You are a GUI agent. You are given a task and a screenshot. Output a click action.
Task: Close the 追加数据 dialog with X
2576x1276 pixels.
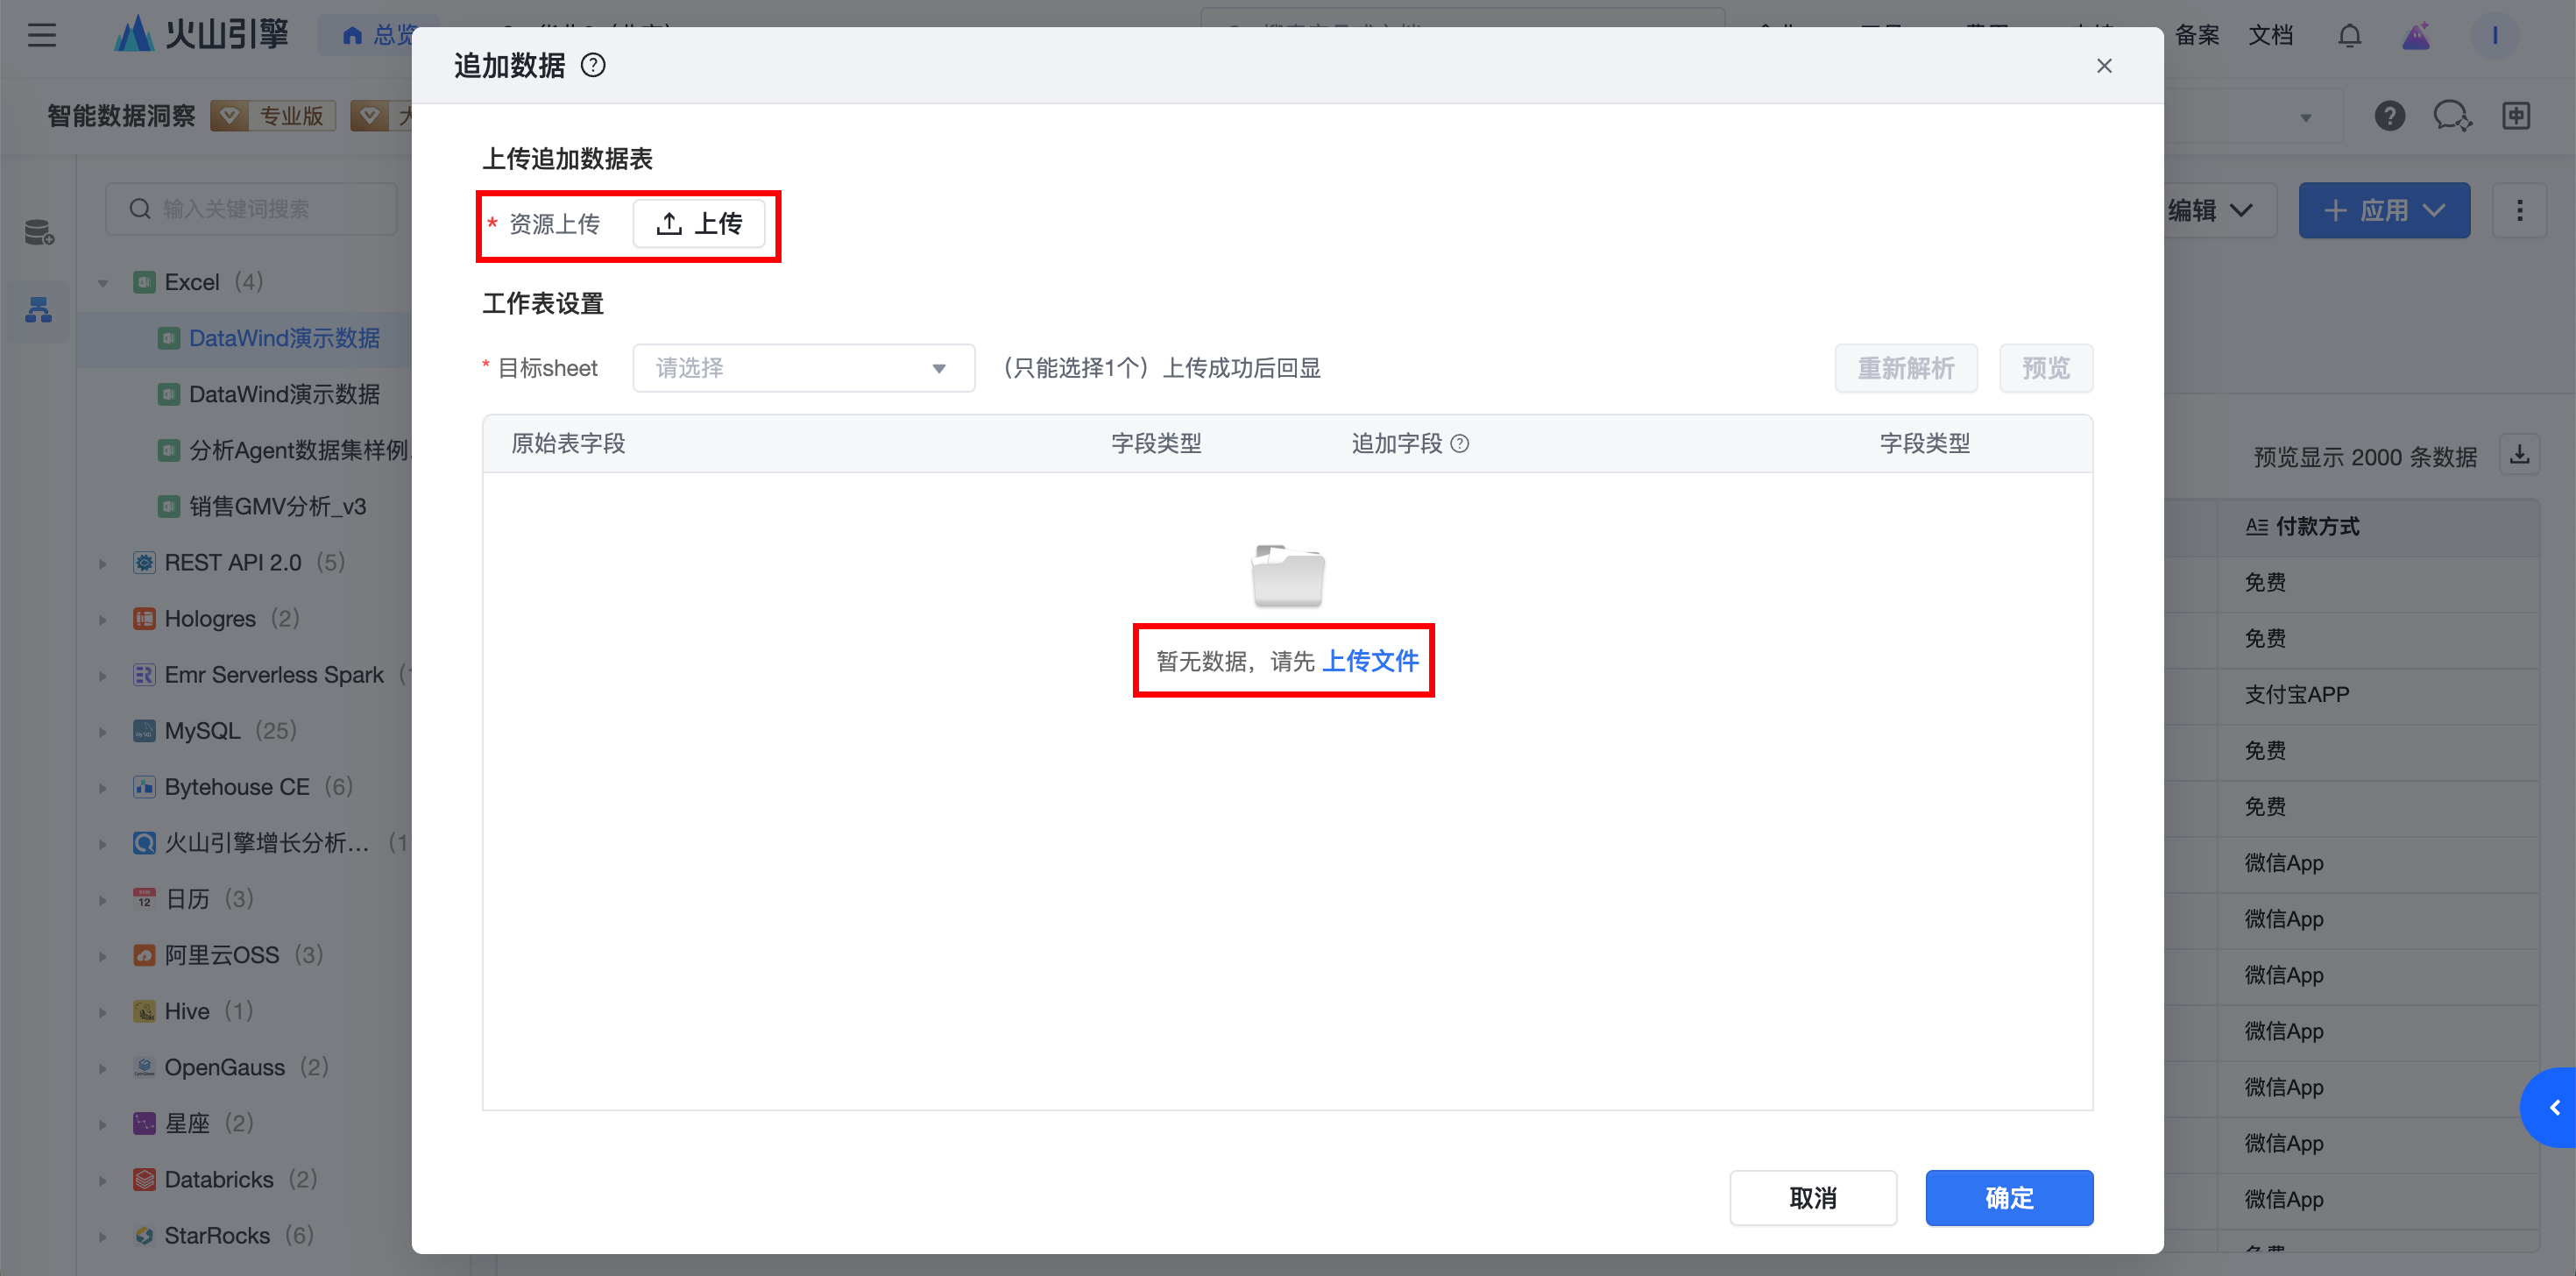[2104, 66]
